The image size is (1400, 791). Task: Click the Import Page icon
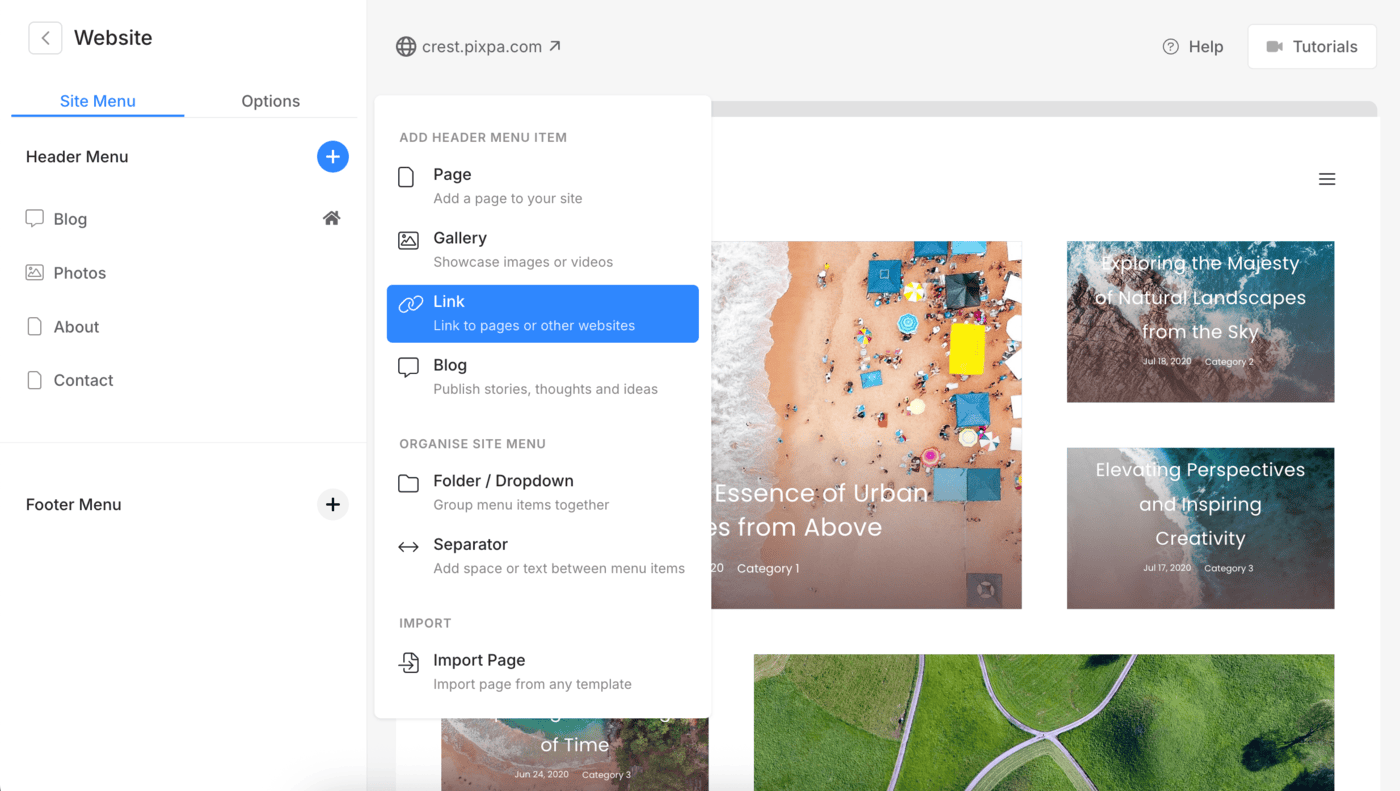[408, 662]
